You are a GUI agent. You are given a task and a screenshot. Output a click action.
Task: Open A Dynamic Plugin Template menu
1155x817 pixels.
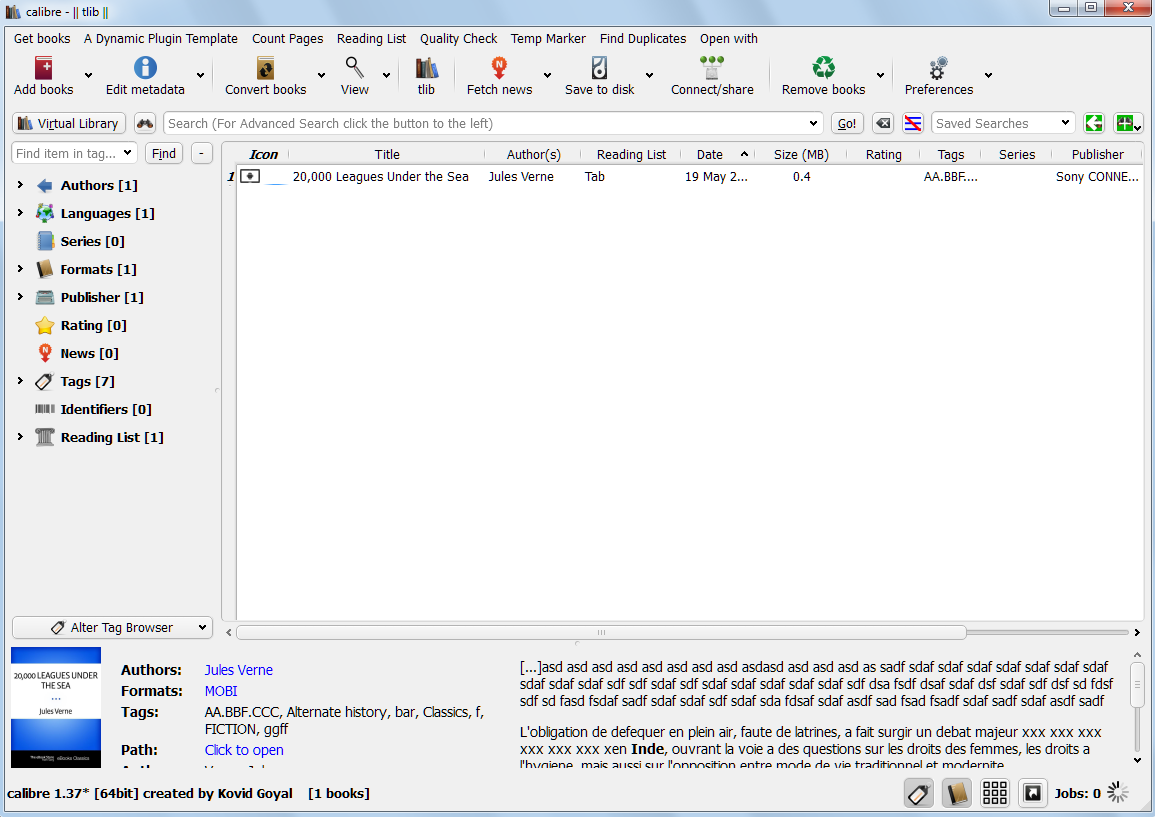click(x=161, y=38)
